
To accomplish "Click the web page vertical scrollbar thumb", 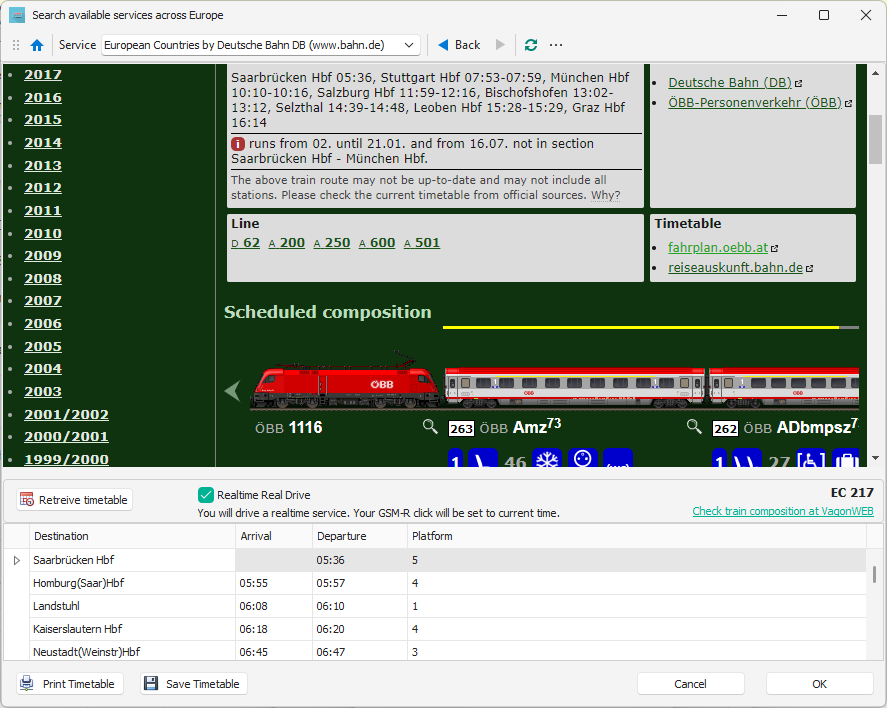I will (875, 139).
